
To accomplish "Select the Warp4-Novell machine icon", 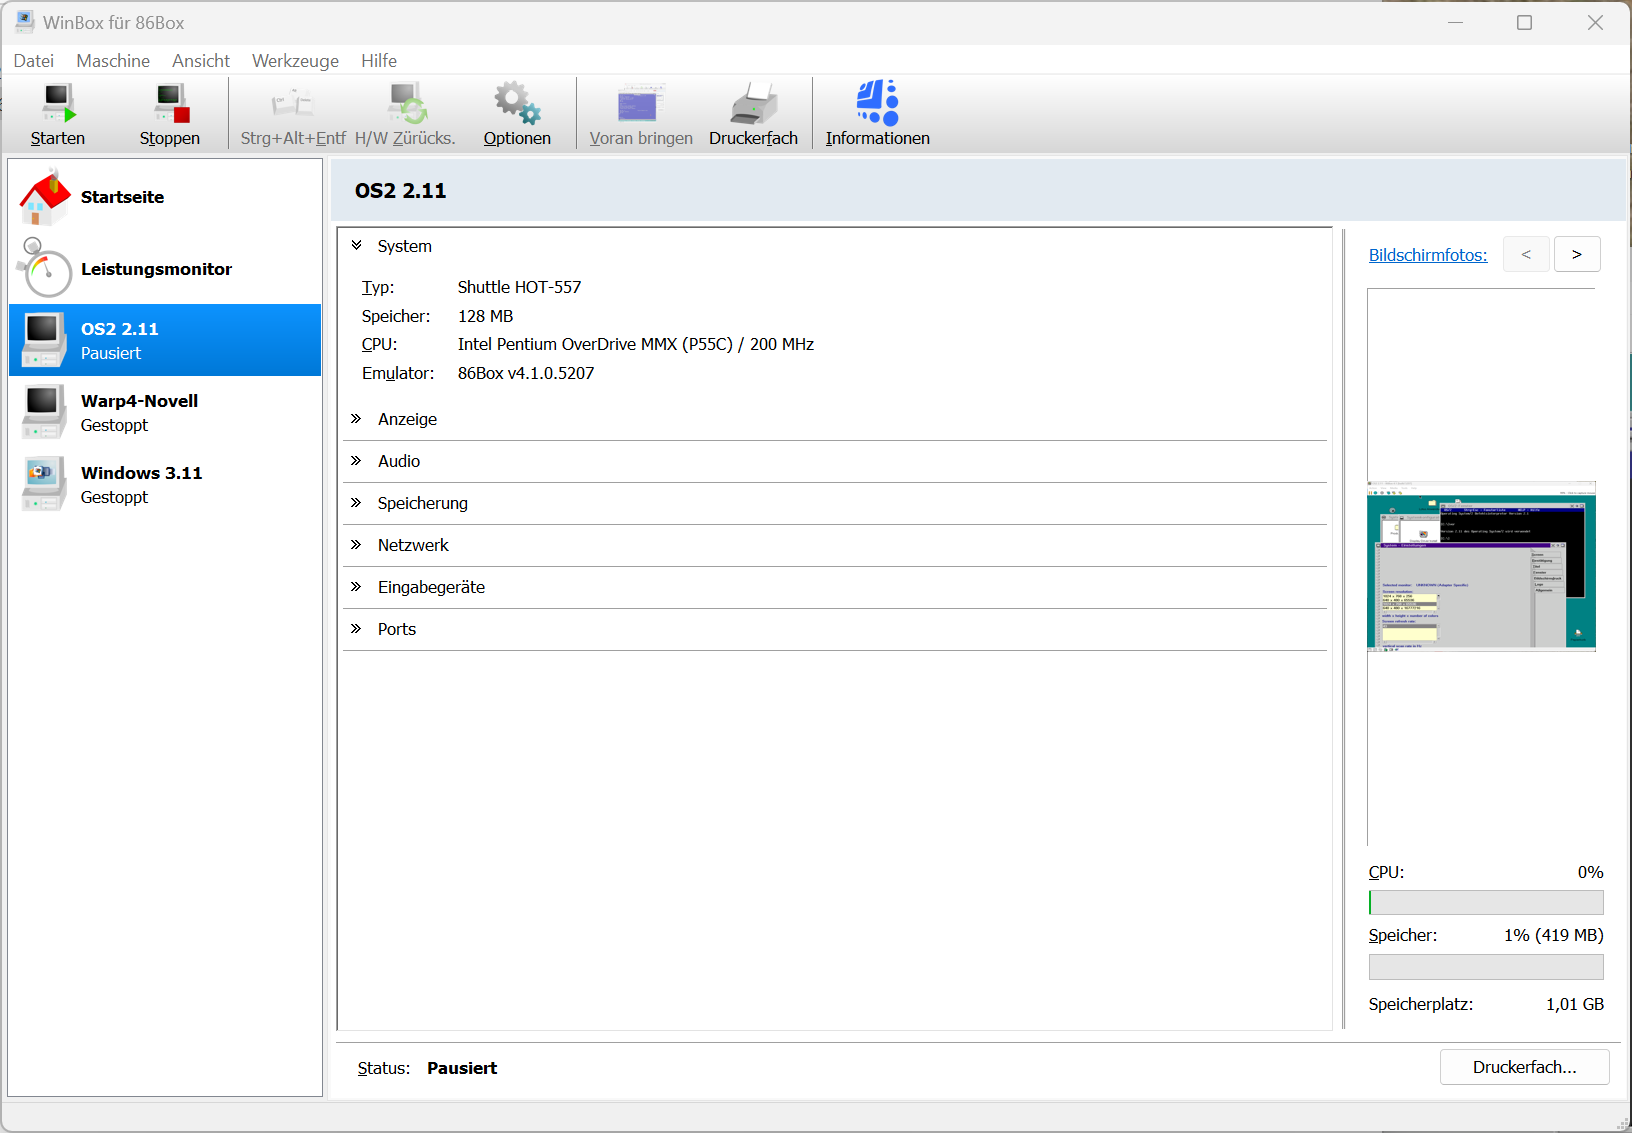I will (44, 412).
